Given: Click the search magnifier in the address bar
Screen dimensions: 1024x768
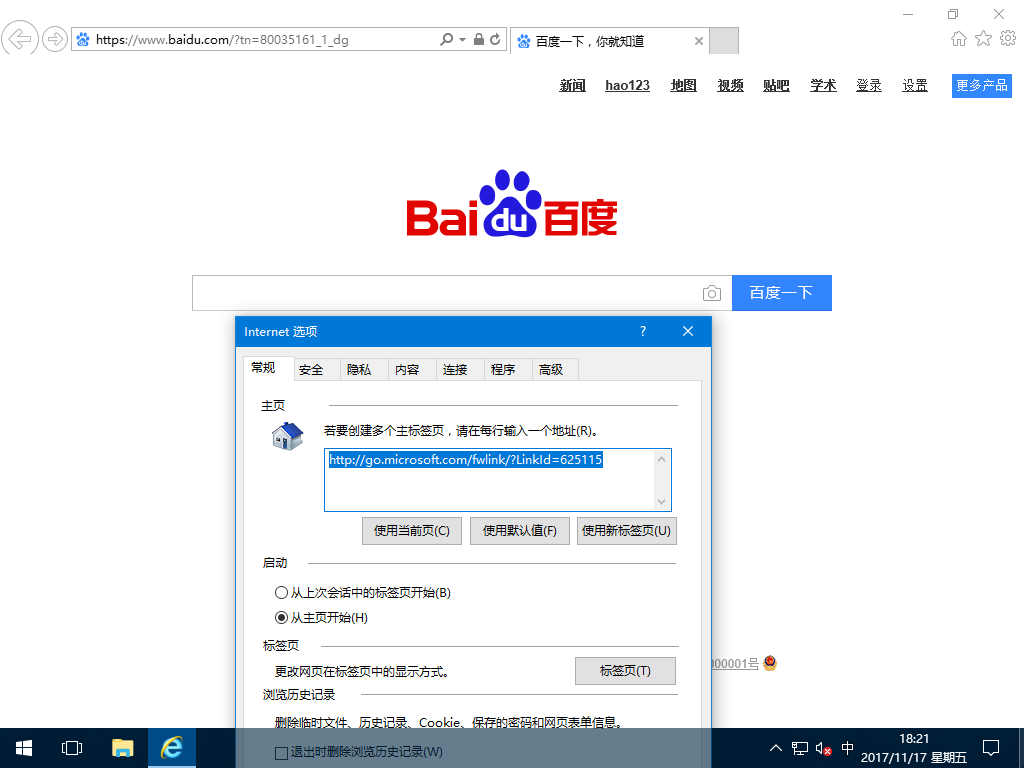Looking at the screenshot, I should tap(445, 40).
